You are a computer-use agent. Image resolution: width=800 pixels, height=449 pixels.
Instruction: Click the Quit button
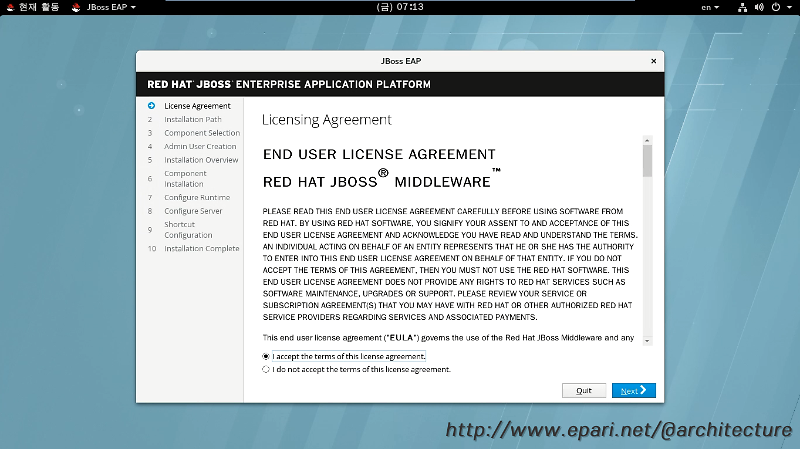(584, 390)
